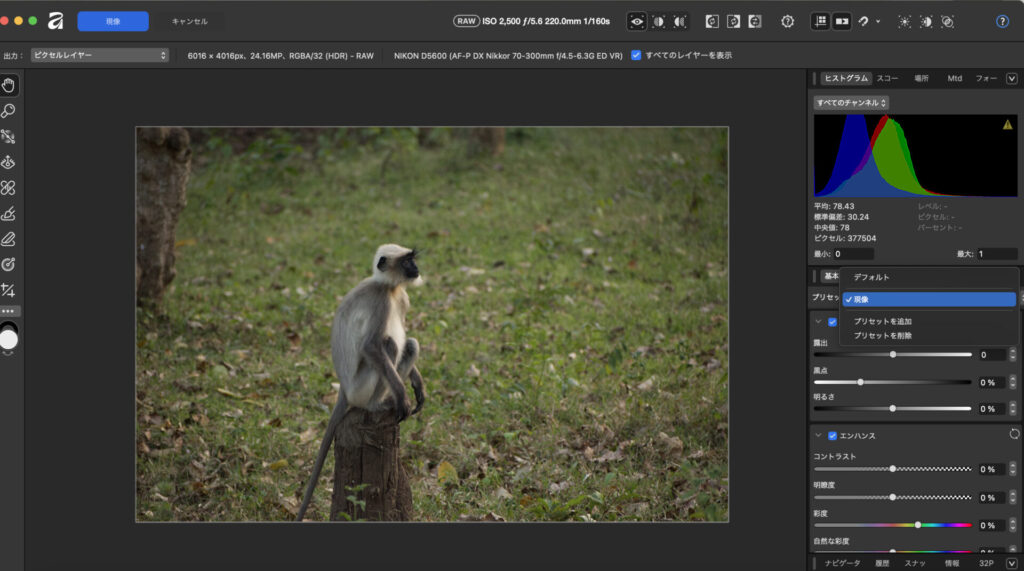Click the Assistant settings icon in toolbar
The image size is (1024, 571).
tap(787, 21)
